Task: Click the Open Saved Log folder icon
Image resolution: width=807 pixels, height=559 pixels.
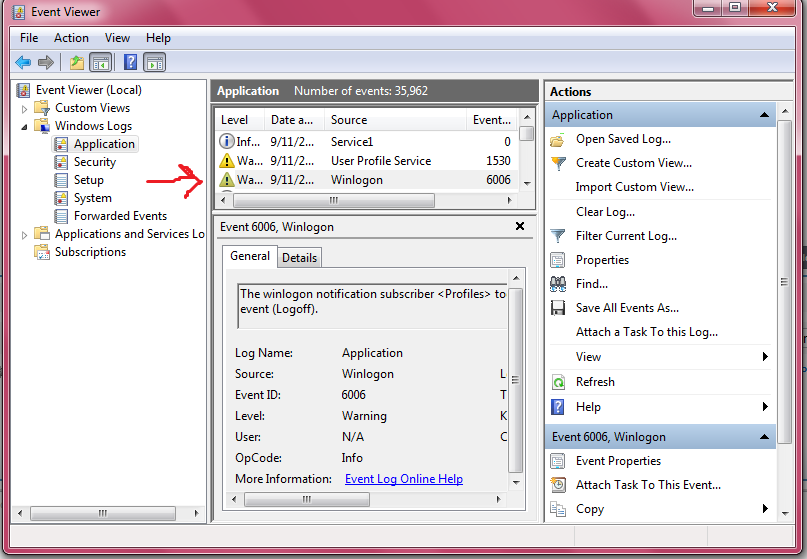Action: pyautogui.click(x=557, y=139)
